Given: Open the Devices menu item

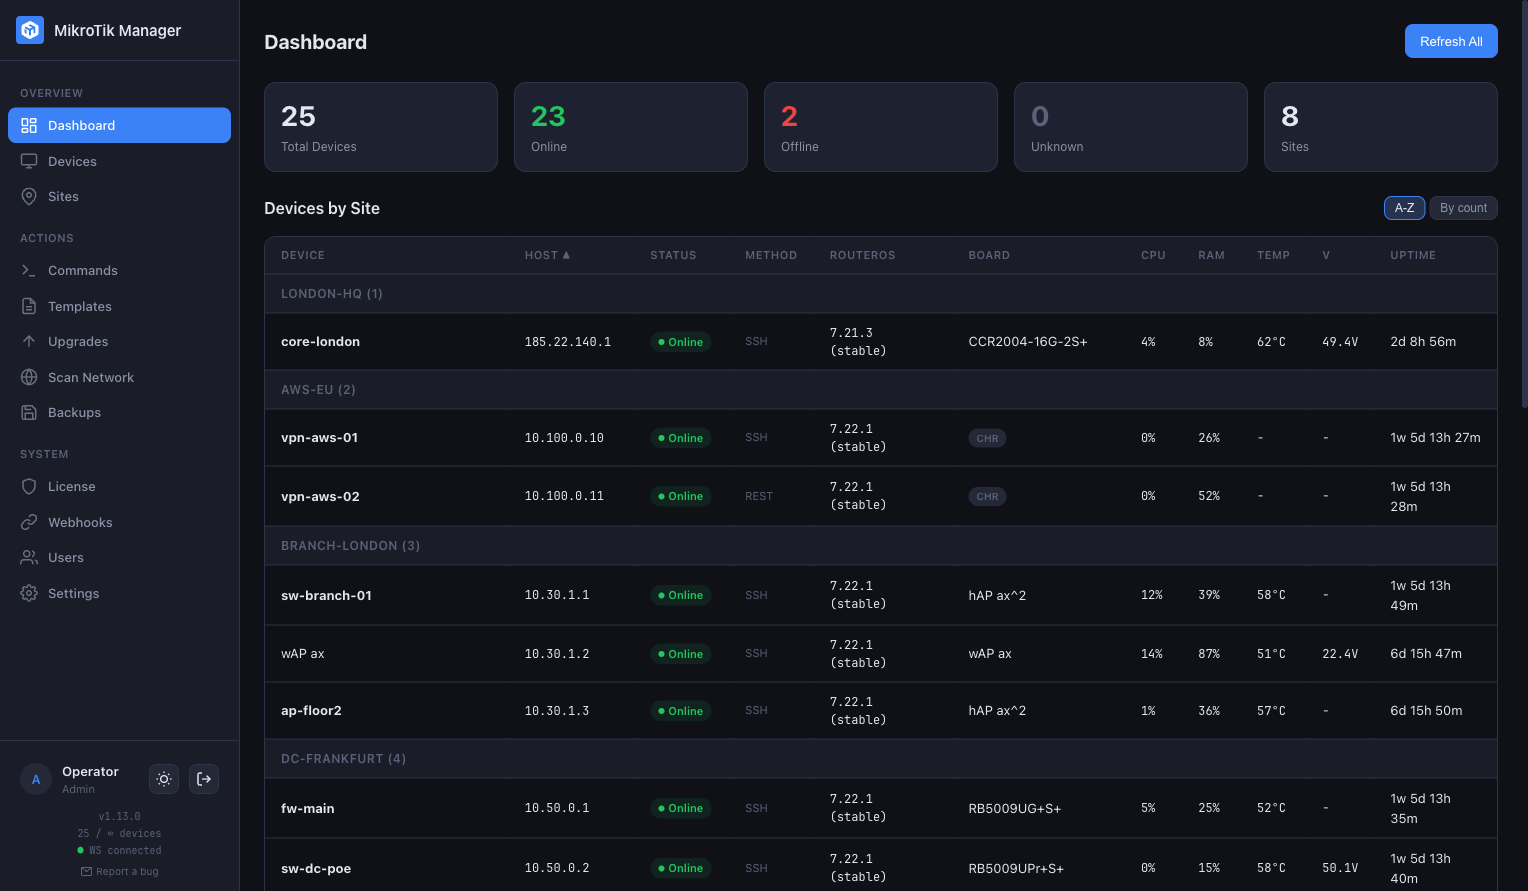Looking at the screenshot, I should pyautogui.click(x=119, y=161).
